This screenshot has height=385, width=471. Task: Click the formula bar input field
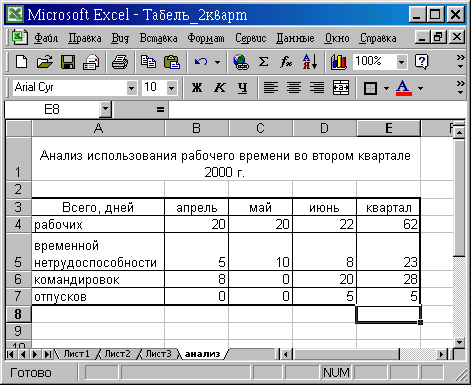click(317, 109)
